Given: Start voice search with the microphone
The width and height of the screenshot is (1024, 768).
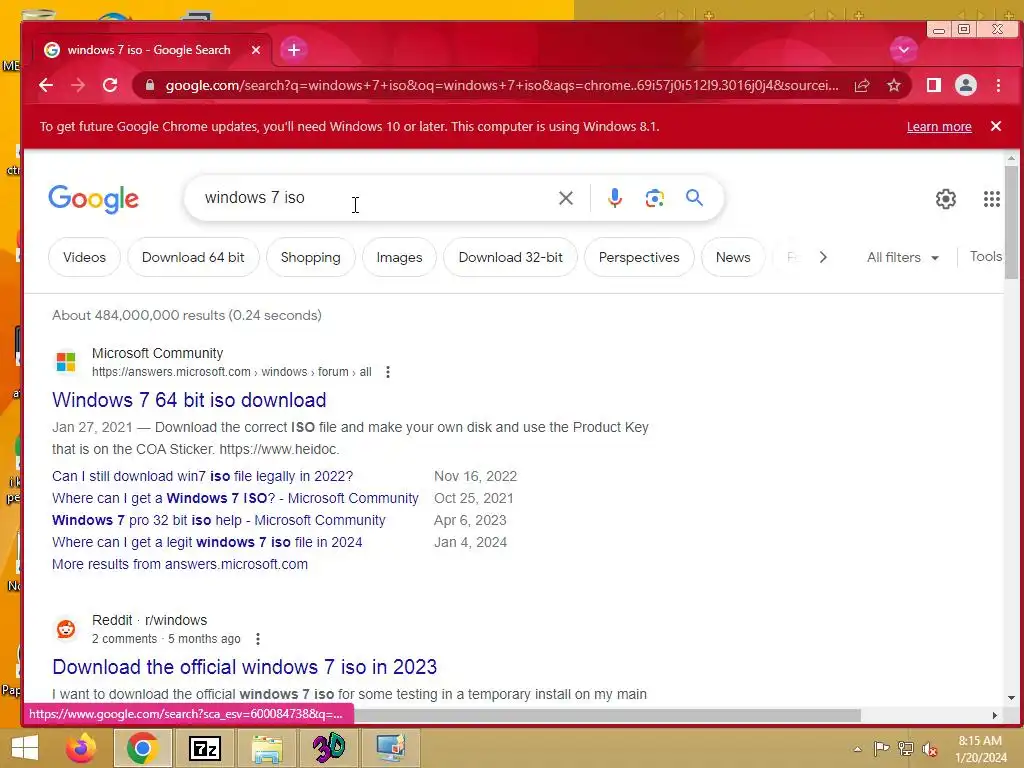Looking at the screenshot, I should click(x=614, y=198).
